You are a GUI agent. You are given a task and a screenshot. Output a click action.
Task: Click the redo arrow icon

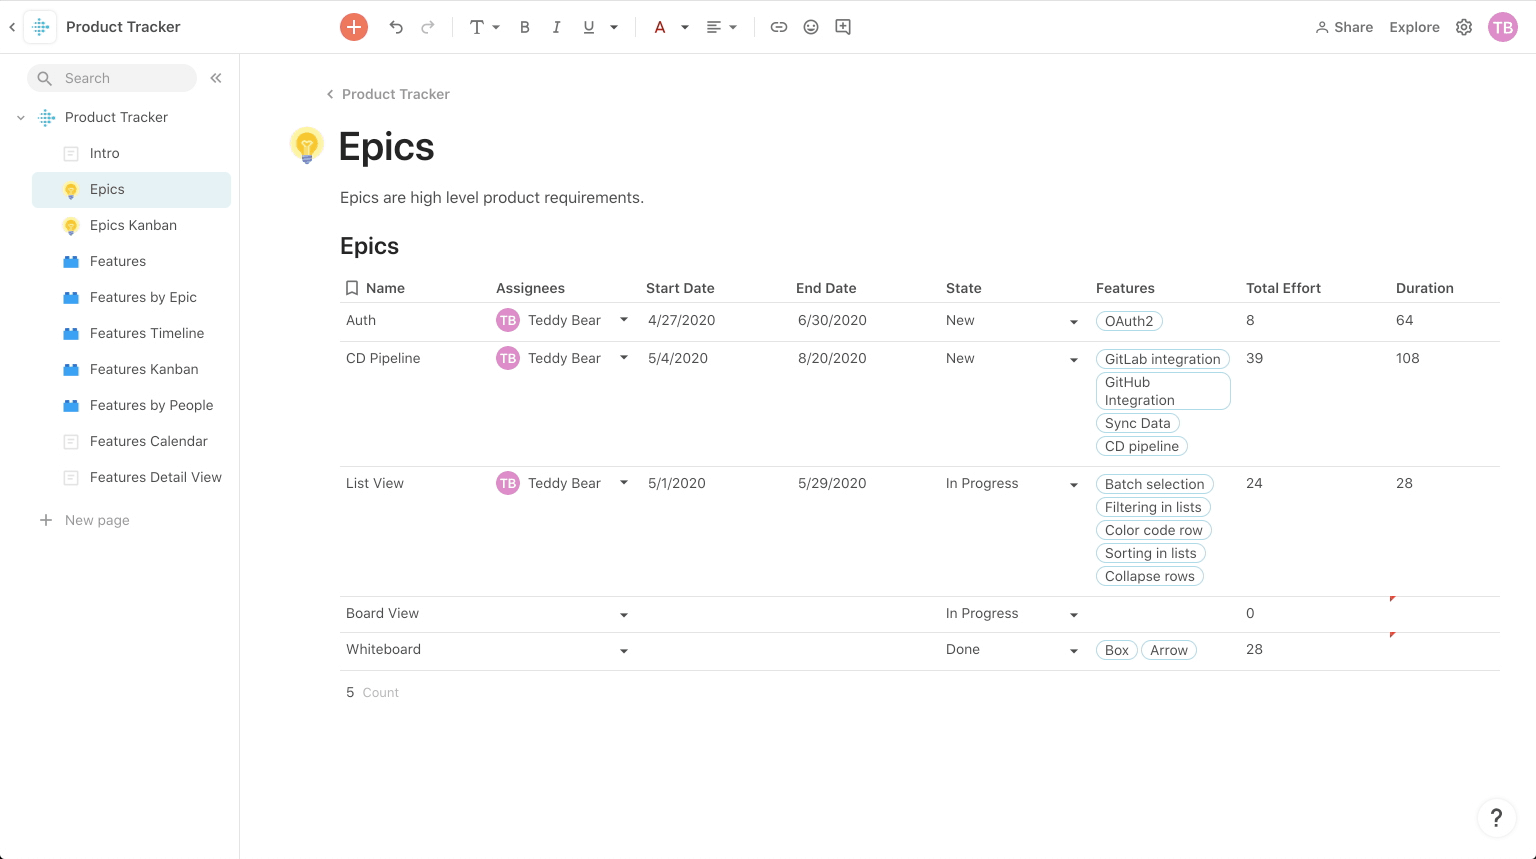(428, 27)
